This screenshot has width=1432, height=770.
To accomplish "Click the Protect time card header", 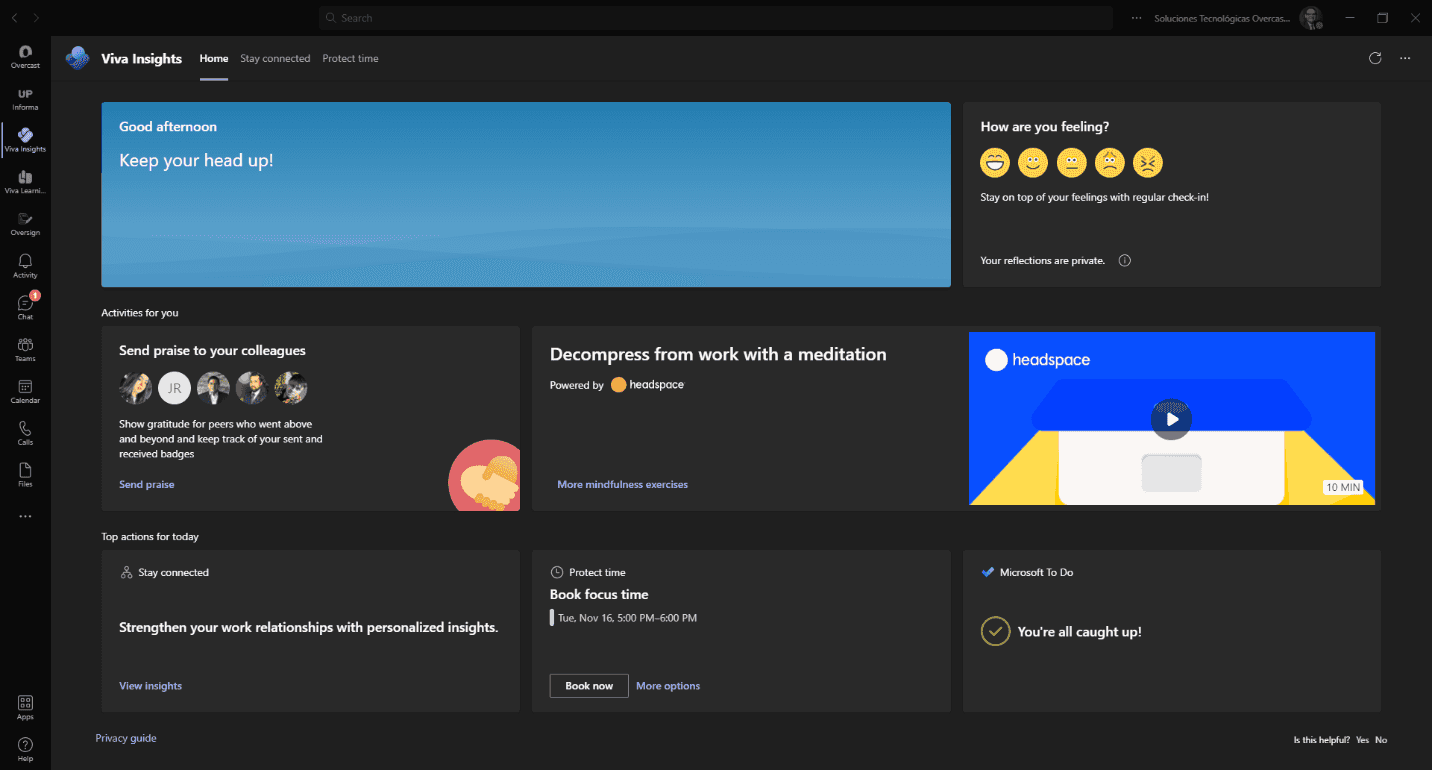I will coord(588,573).
